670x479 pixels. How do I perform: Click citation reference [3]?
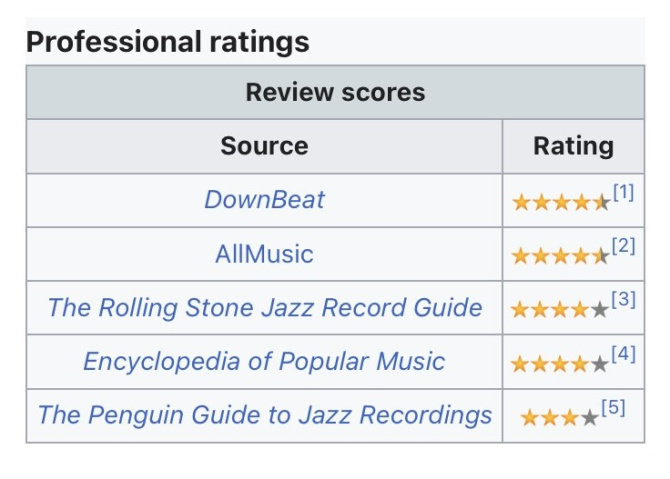pyautogui.click(x=623, y=299)
